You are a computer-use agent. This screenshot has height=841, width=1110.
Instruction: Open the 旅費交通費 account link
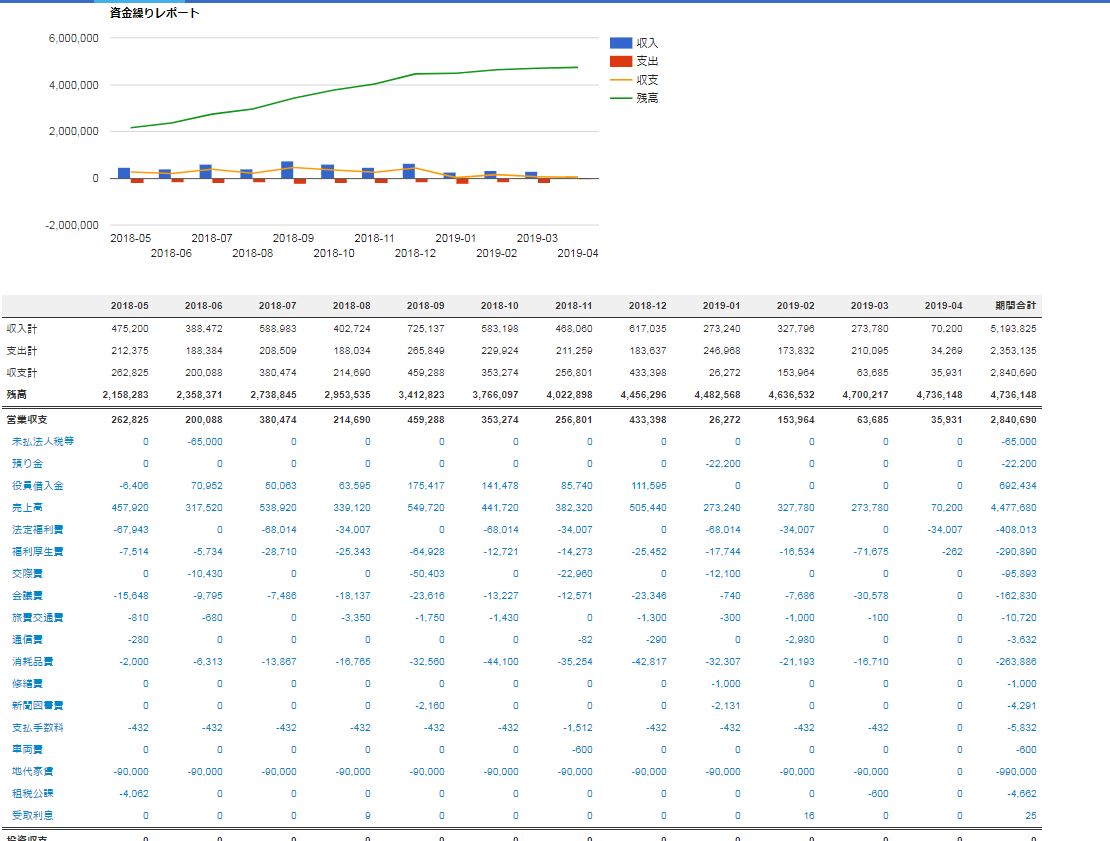(37, 618)
